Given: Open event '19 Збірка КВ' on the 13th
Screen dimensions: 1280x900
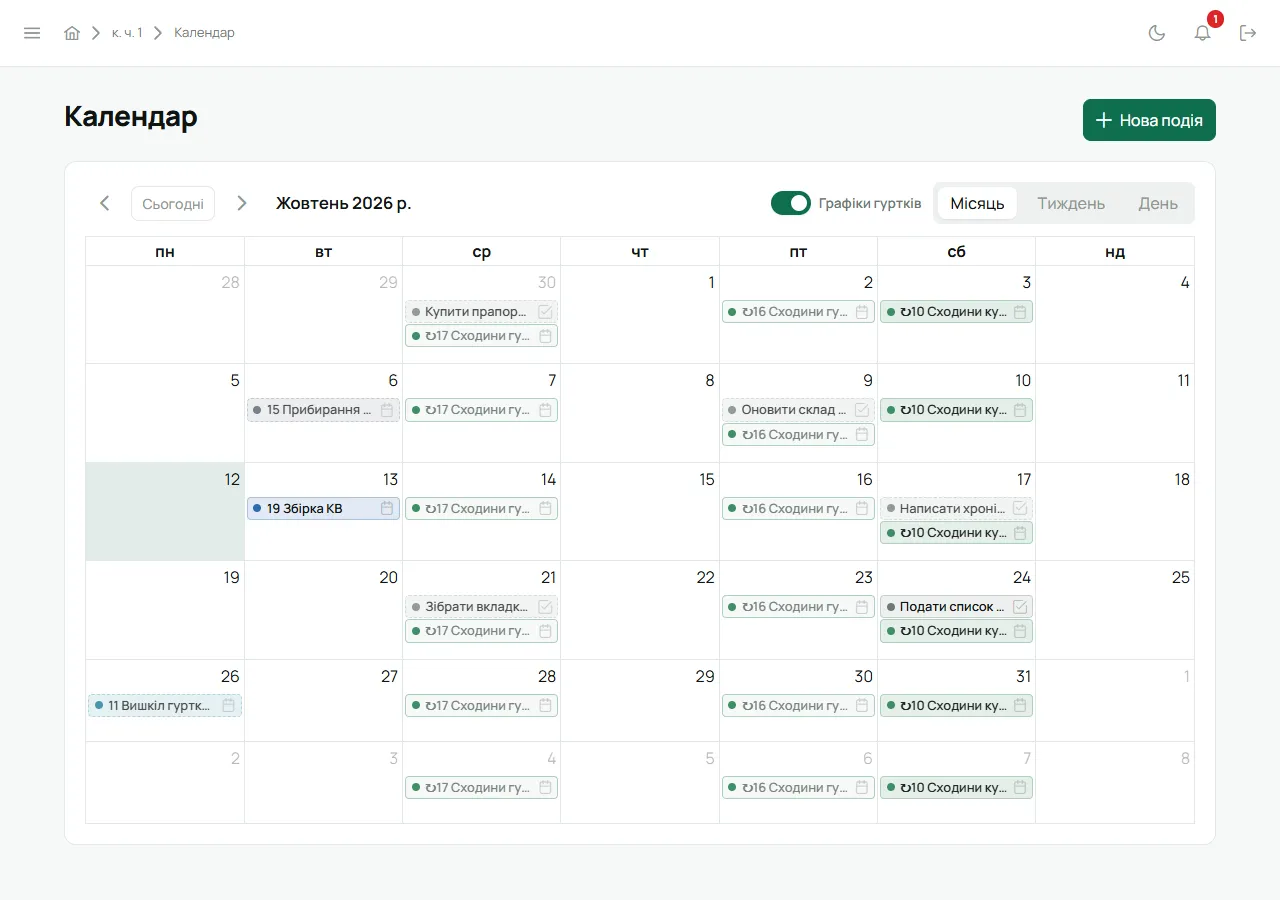Looking at the screenshot, I should click(323, 509).
